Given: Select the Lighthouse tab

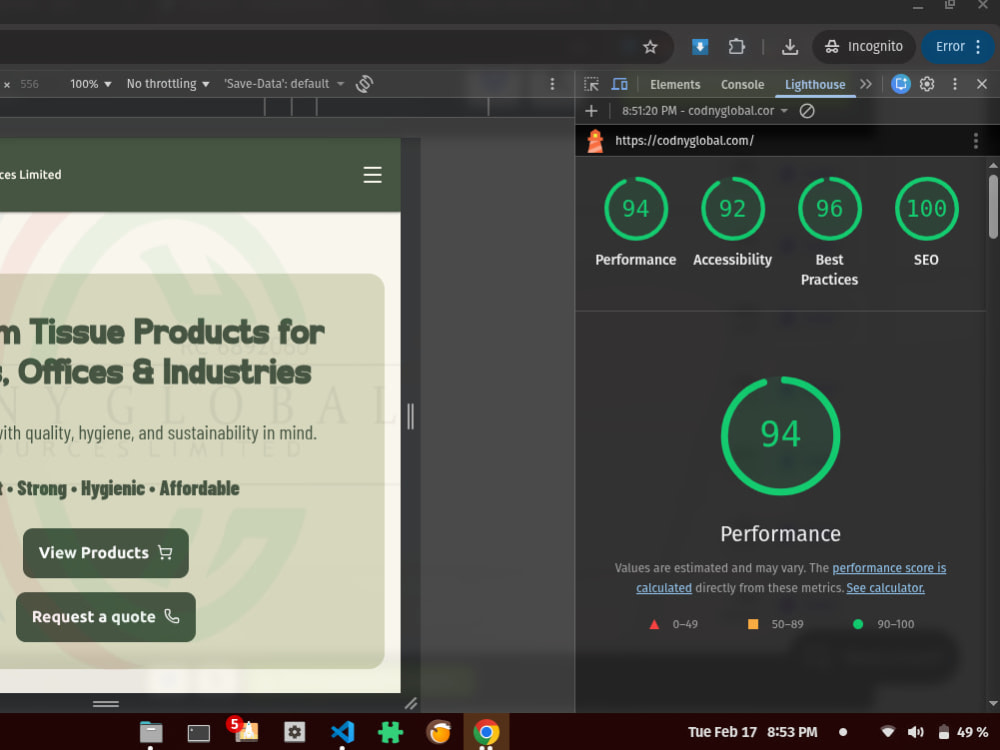Looking at the screenshot, I should point(815,84).
